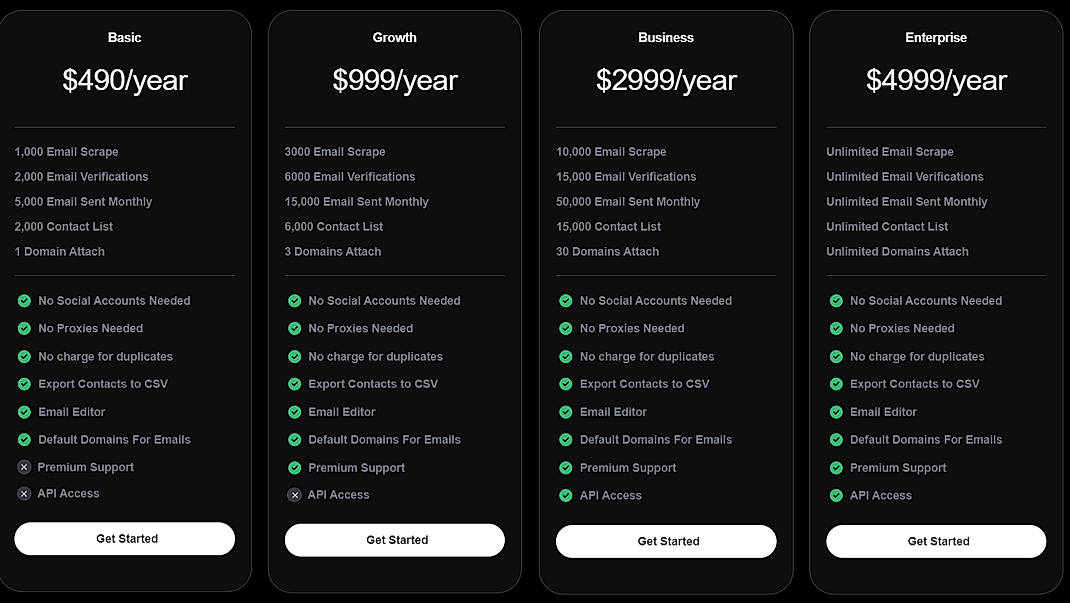Click the $999/year price in Growth plan
The height and width of the screenshot is (603, 1070).
[394, 80]
